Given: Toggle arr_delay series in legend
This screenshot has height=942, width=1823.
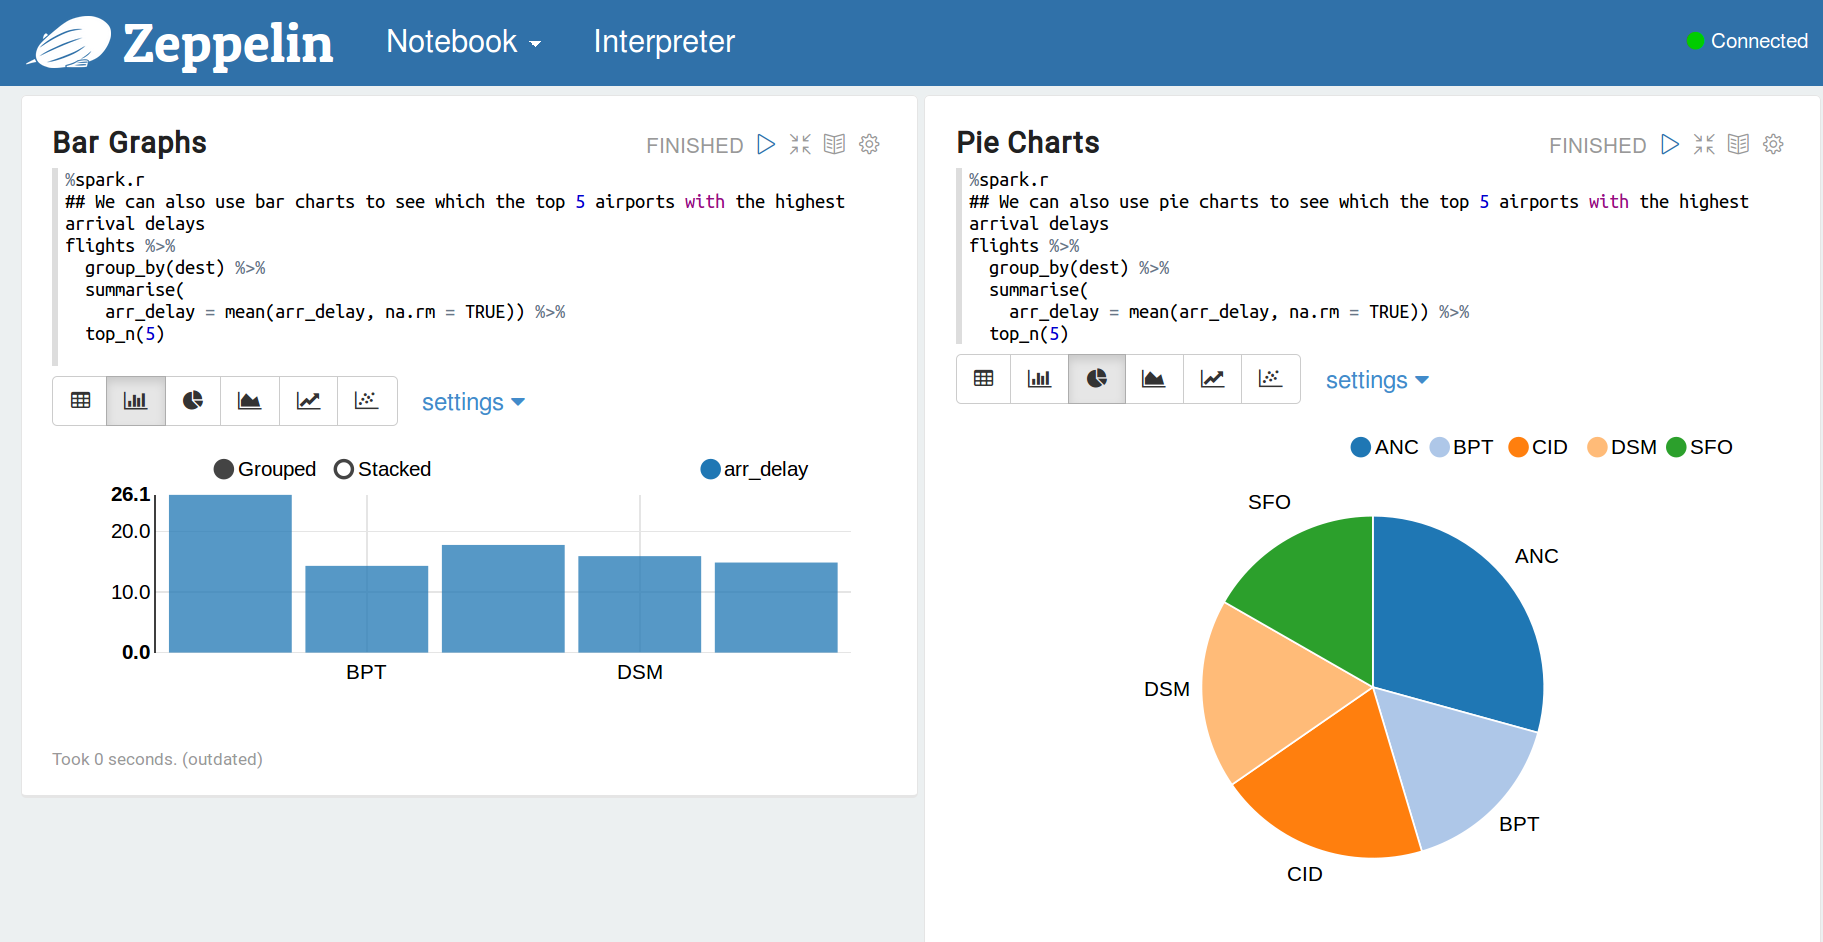Looking at the screenshot, I should tap(755, 469).
